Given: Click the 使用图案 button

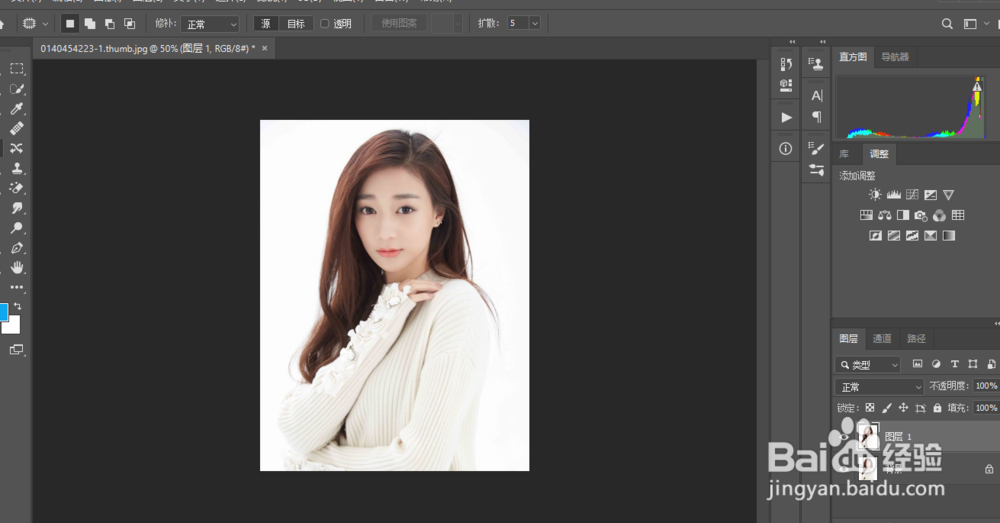Looking at the screenshot, I should tap(399, 24).
